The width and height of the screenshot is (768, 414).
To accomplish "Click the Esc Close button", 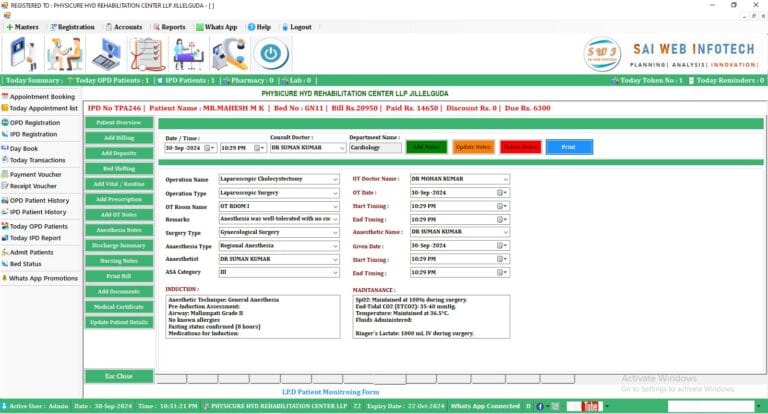I will pyautogui.click(x=119, y=376).
